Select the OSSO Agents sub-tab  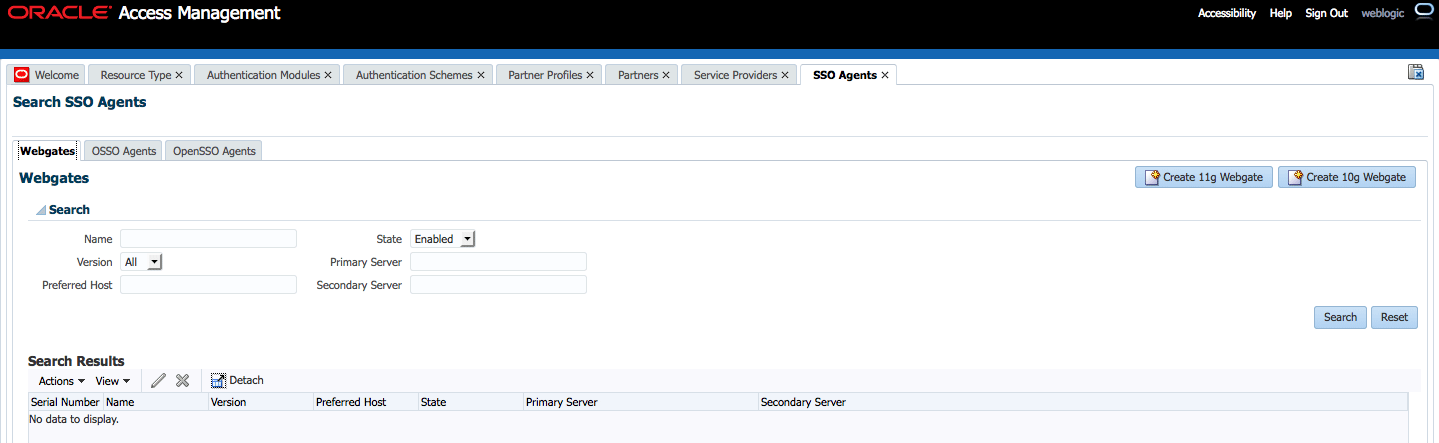(123, 151)
